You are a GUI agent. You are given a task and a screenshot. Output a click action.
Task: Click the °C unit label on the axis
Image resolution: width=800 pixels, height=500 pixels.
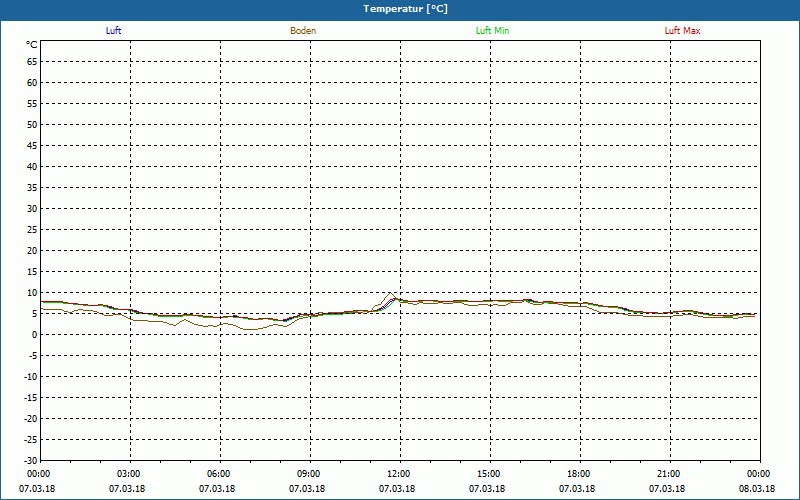click(x=32, y=45)
